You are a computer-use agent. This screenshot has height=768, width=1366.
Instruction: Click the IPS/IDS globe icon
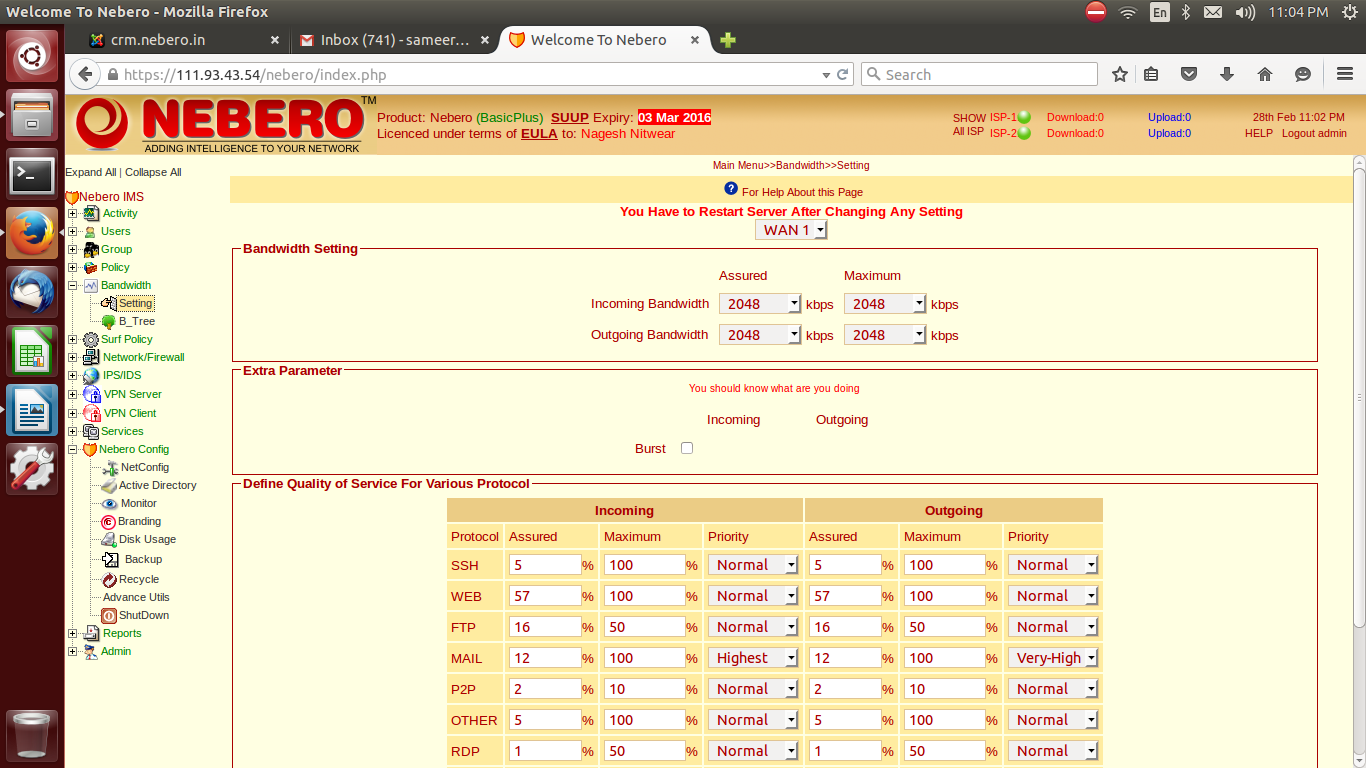pos(92,375)
